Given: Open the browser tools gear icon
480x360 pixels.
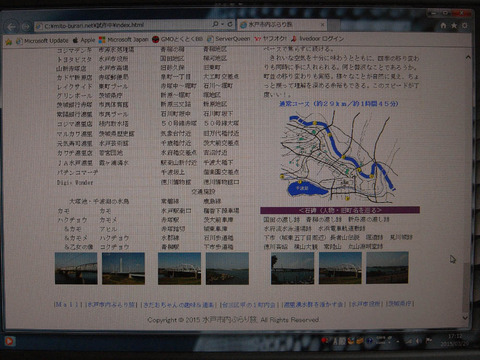Looking at the screenshot, I should pos(464,25).
